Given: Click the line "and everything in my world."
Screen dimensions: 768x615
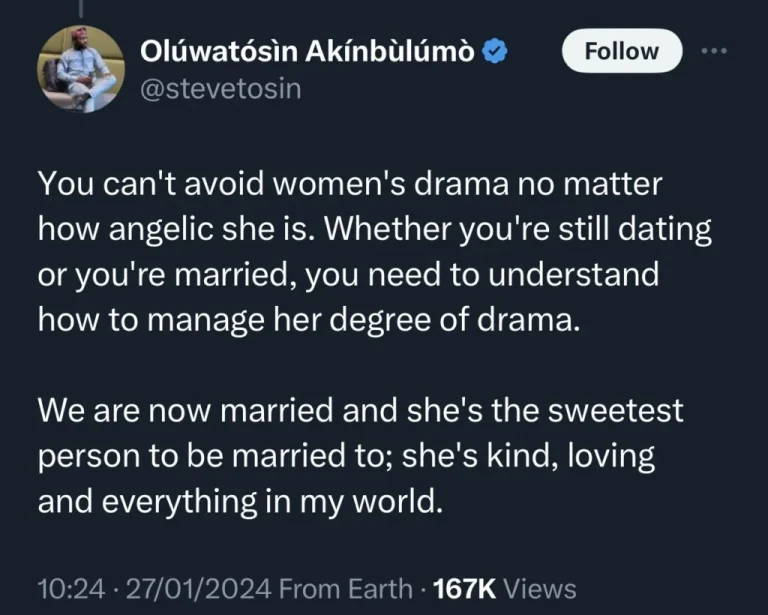Looking at the screenshot, I should [x=239, y=501].
